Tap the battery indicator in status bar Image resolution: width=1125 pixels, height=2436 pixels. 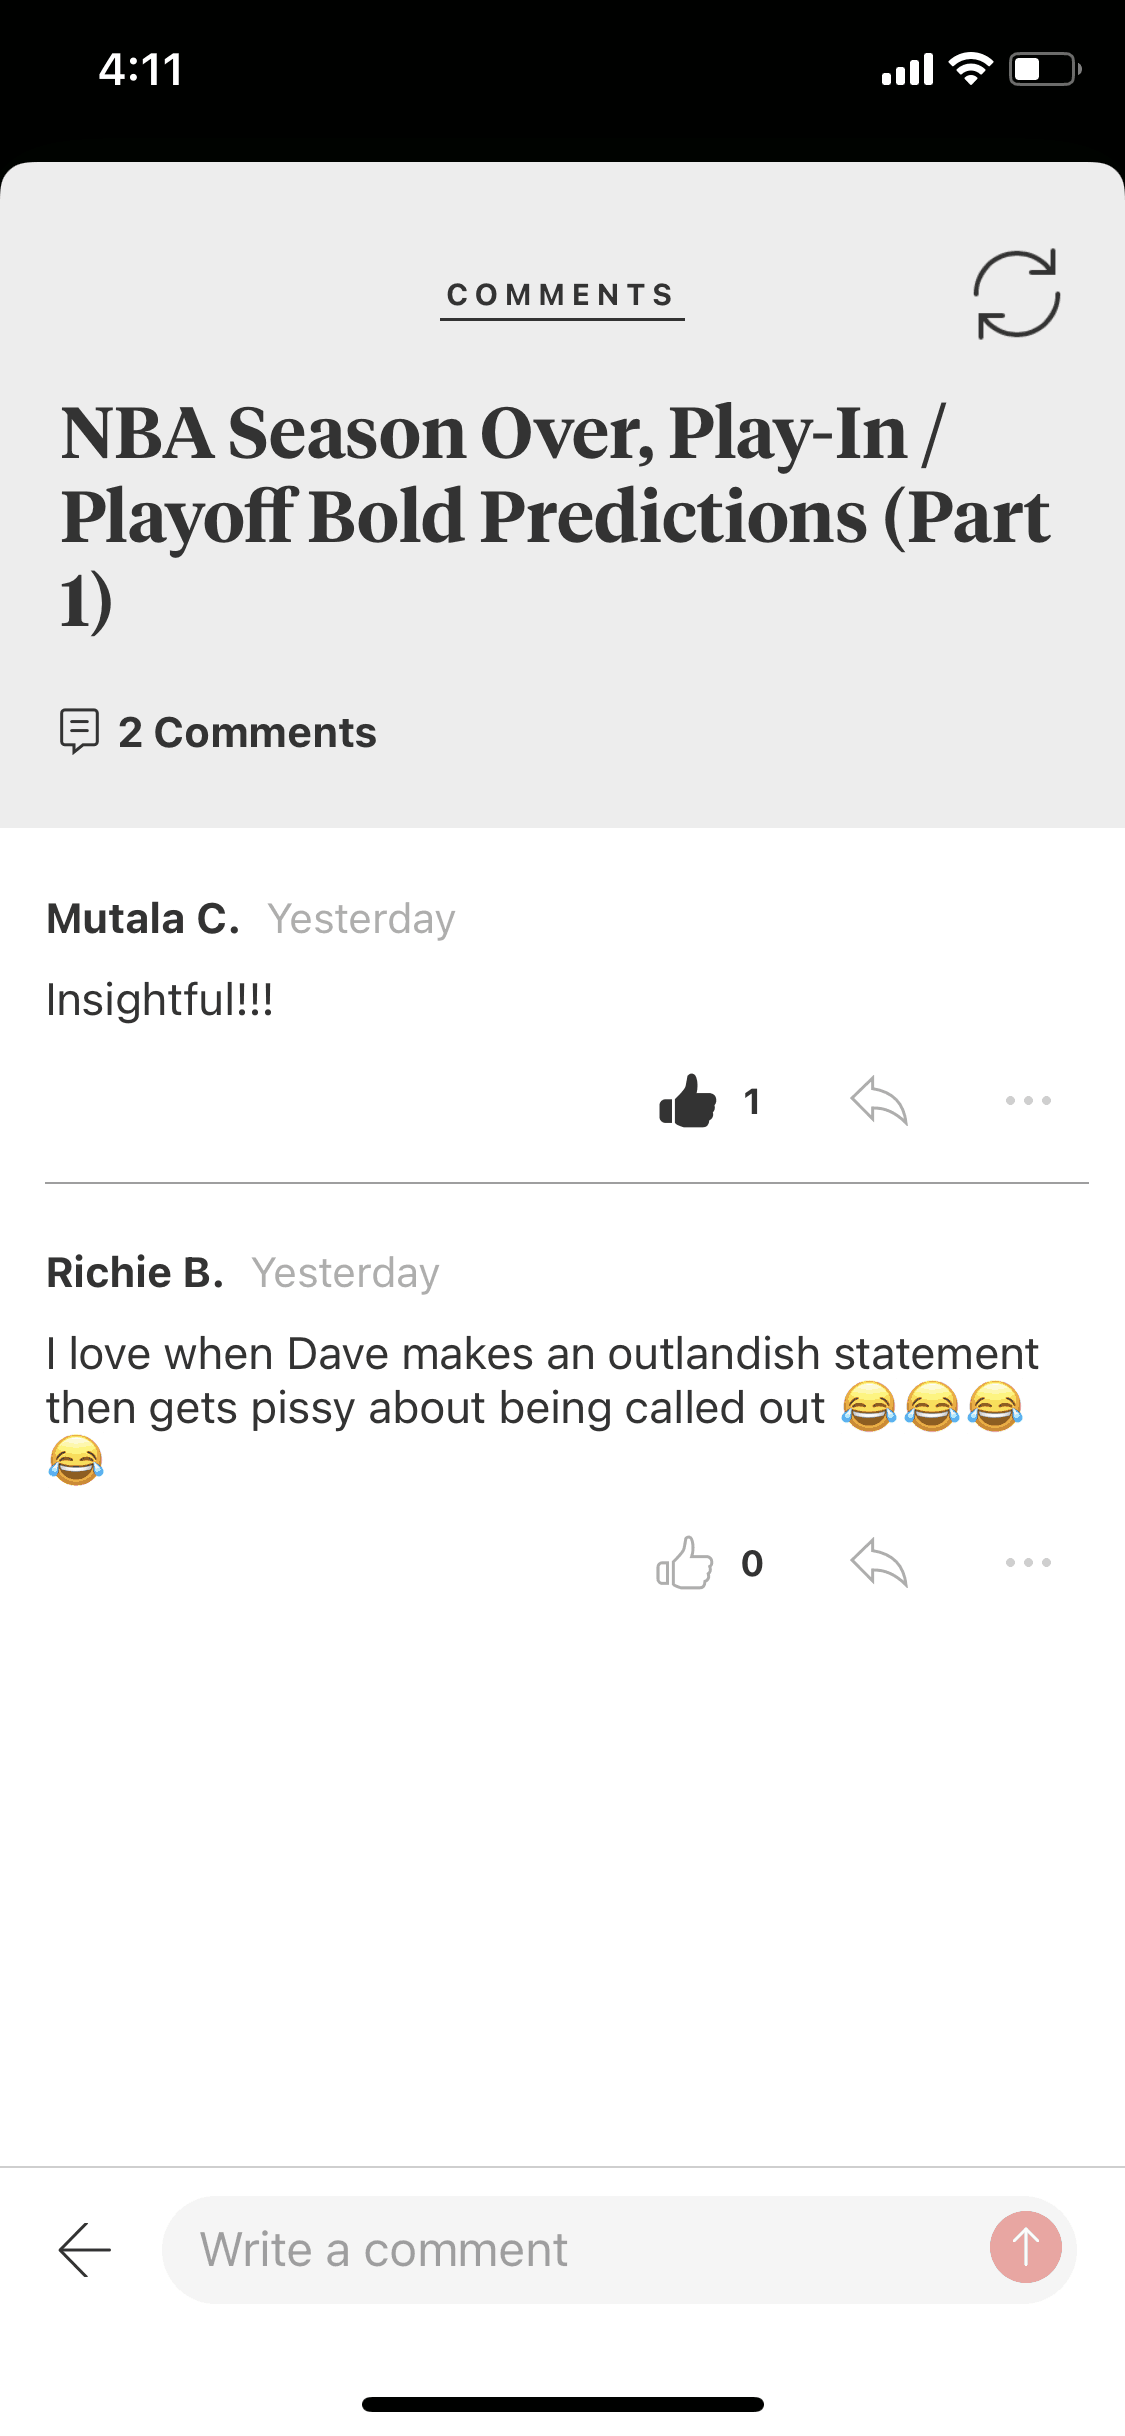1045,69
